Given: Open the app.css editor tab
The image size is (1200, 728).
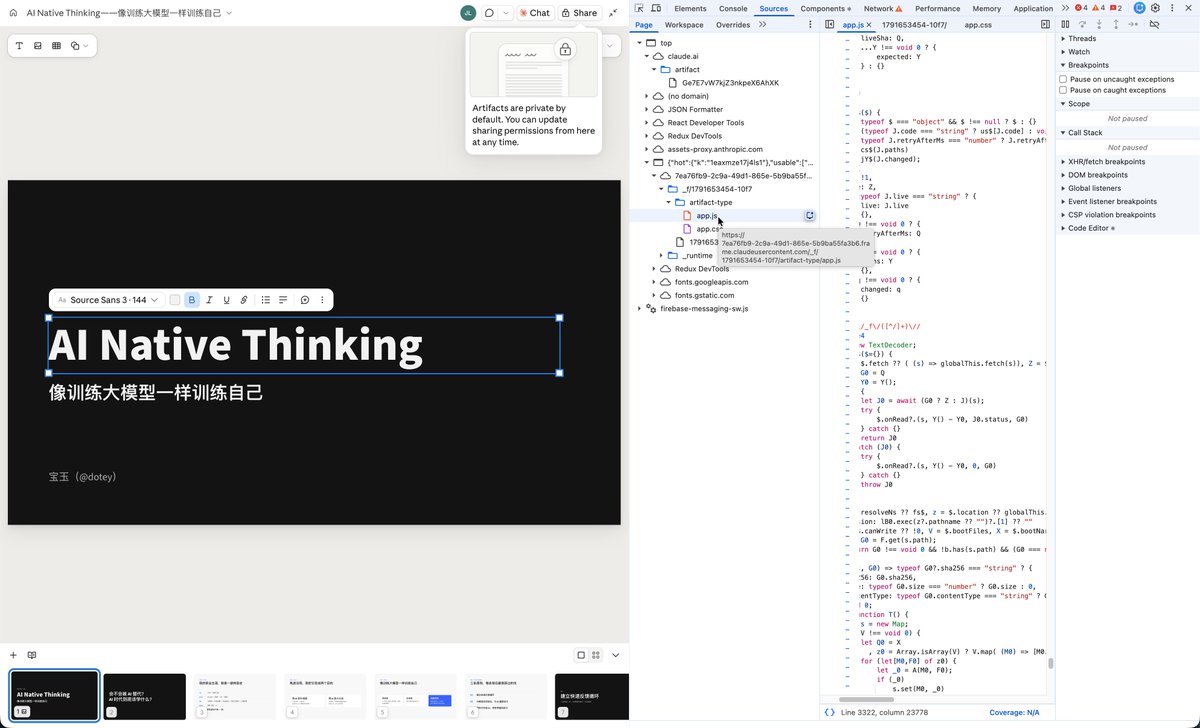Looking at the screenshot, I should tap(978, 24).
